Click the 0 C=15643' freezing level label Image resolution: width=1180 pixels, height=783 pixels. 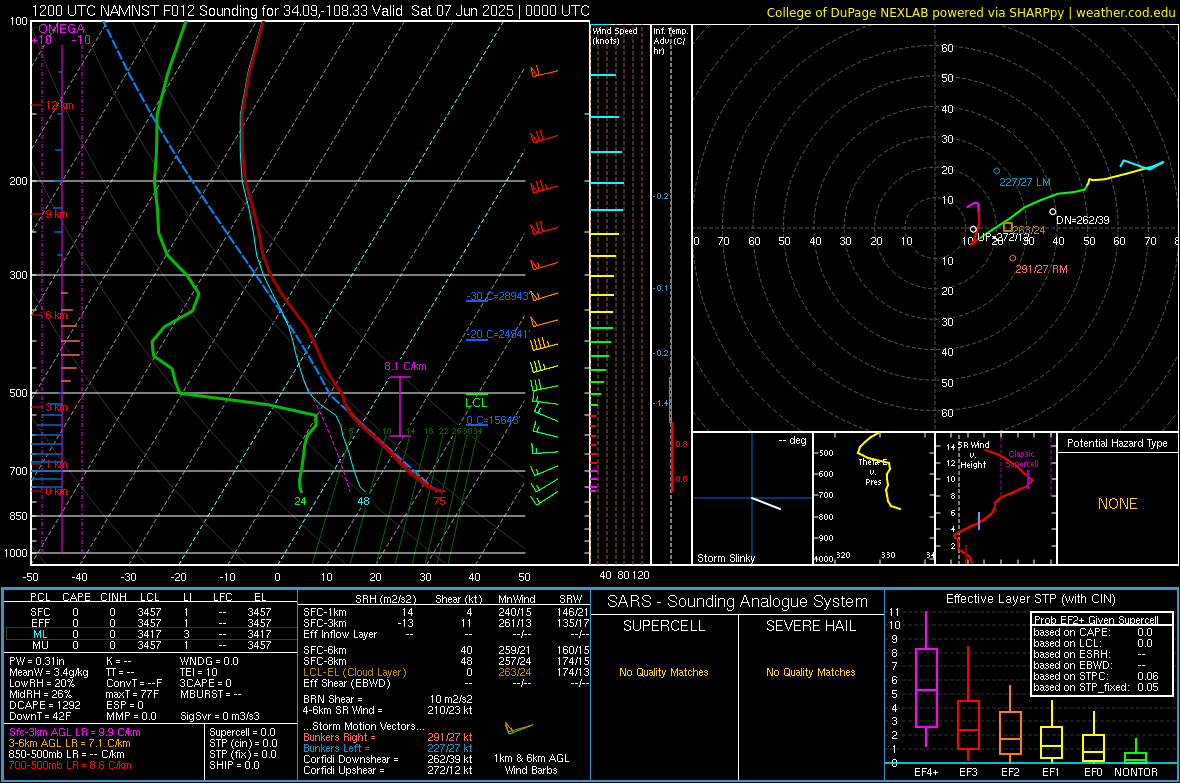[493, 420]
